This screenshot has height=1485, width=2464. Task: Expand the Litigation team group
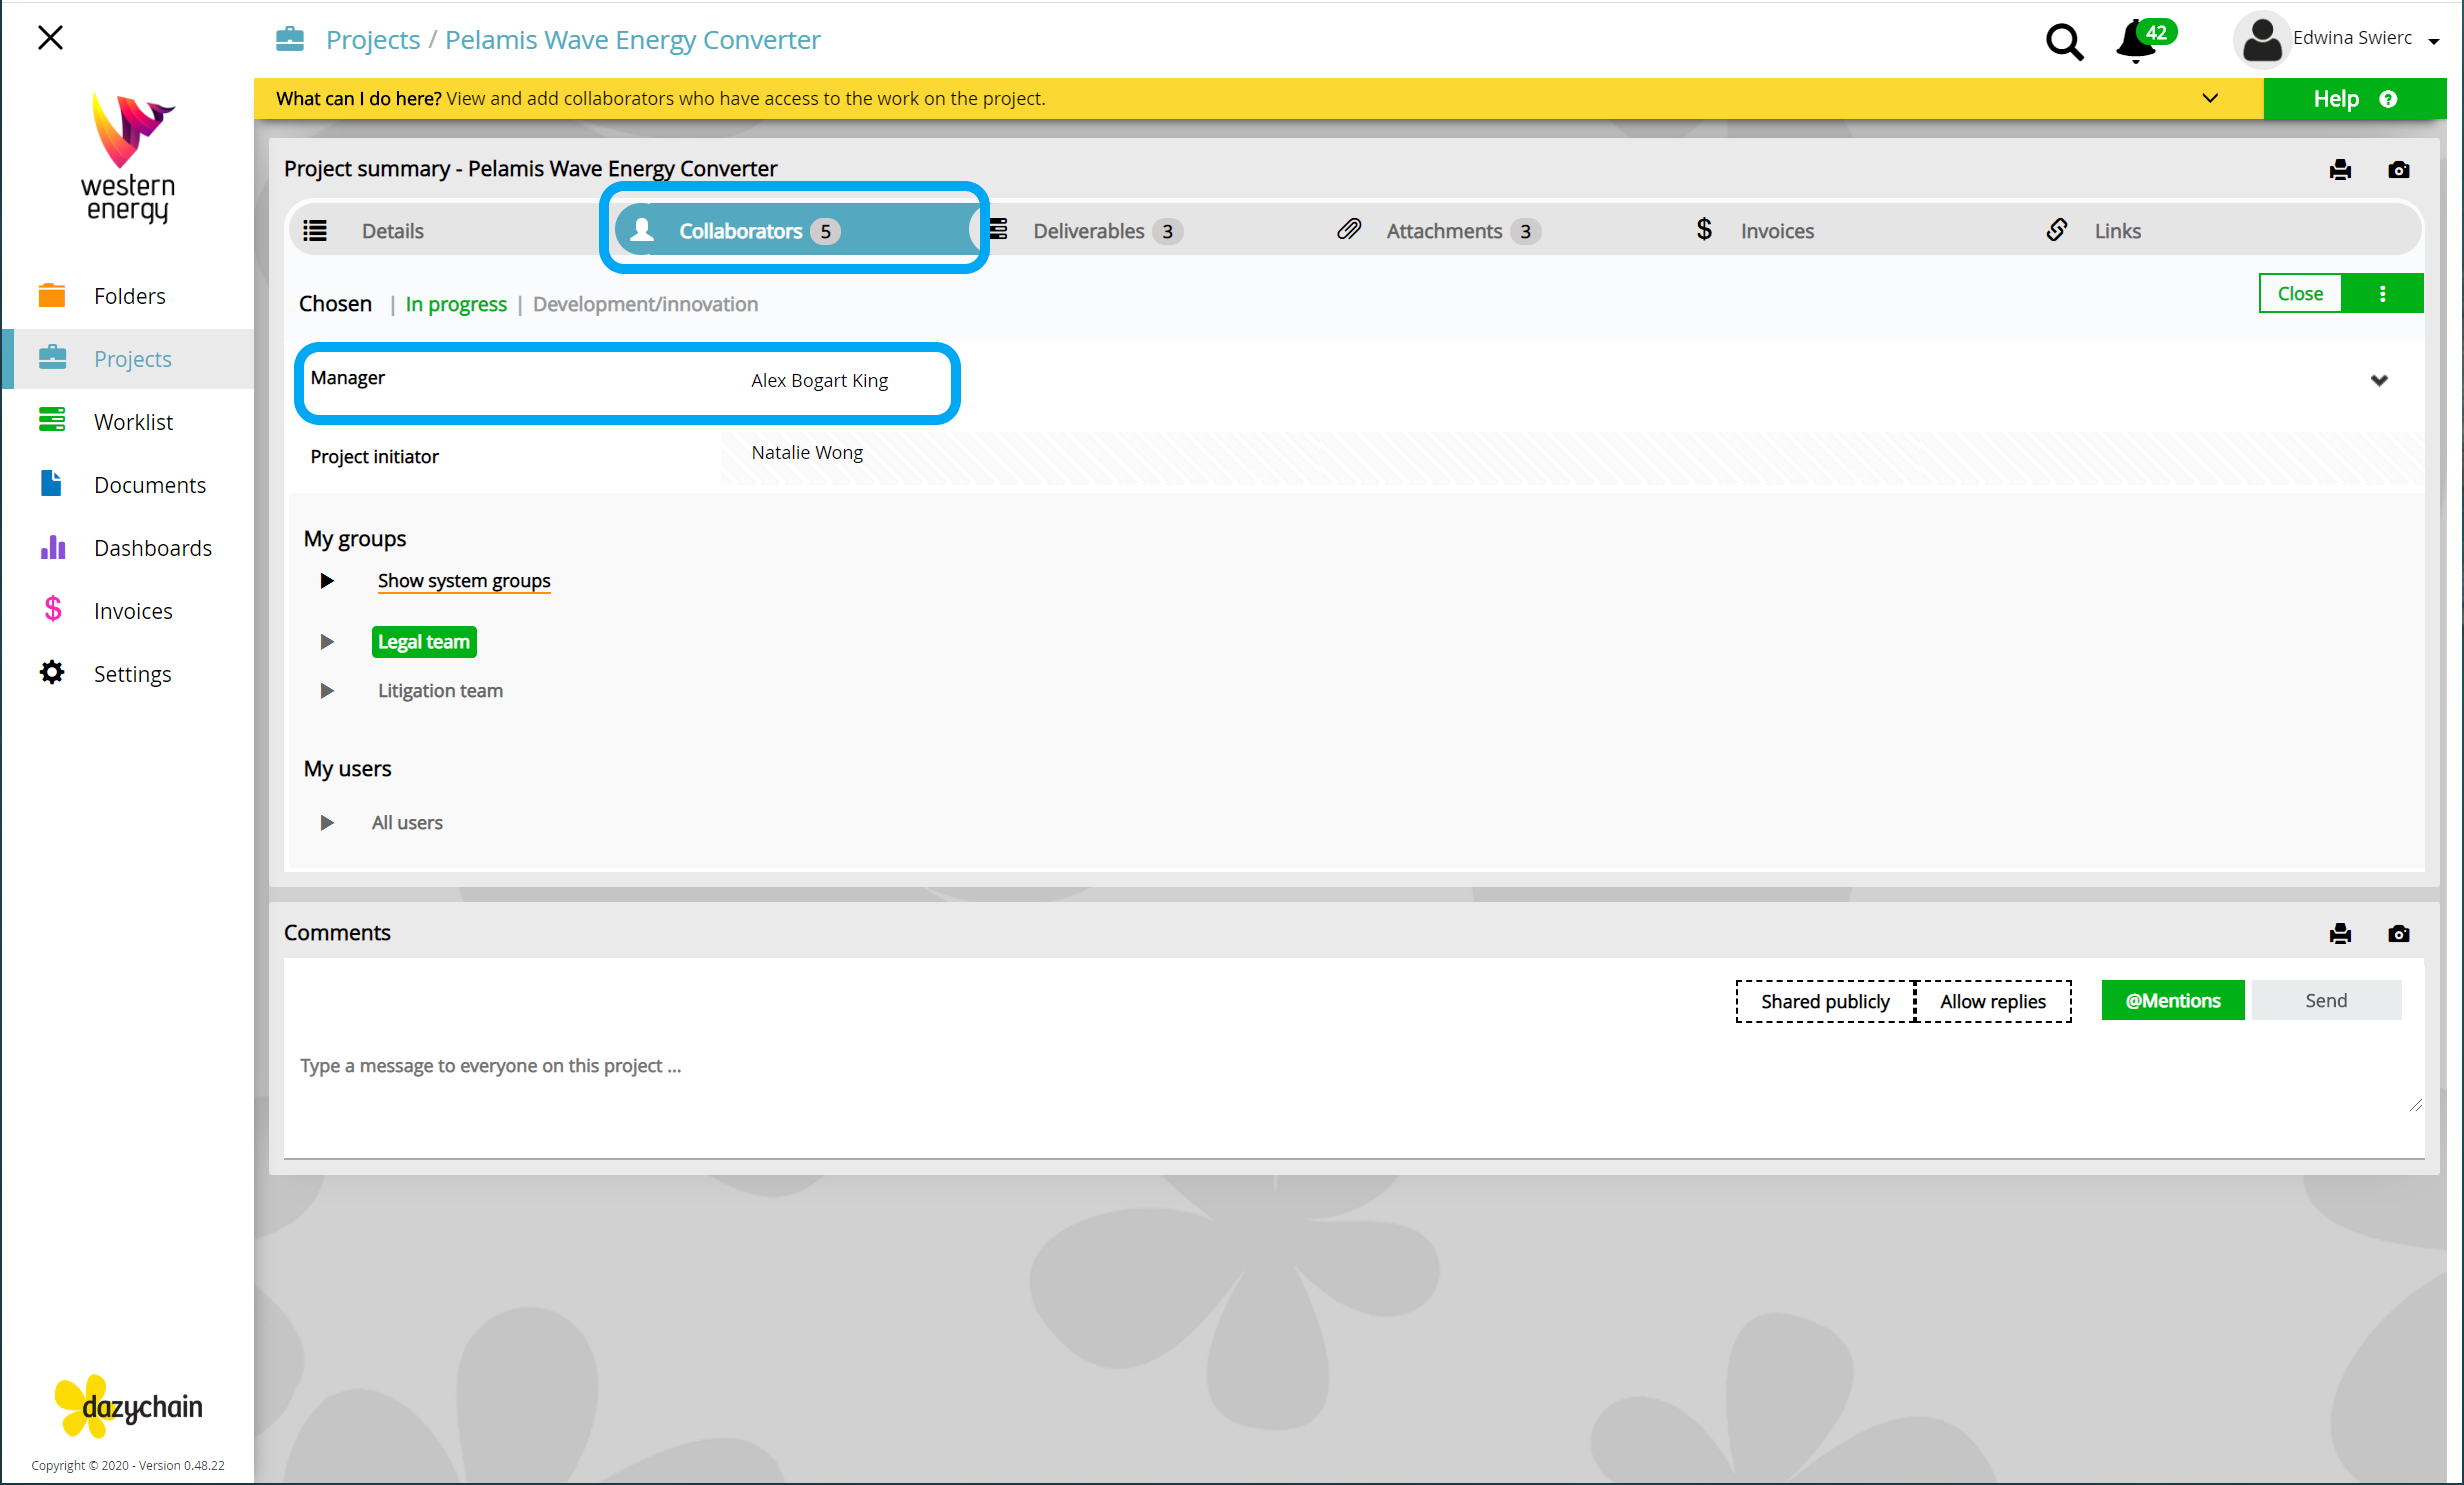tap(327, 691)
